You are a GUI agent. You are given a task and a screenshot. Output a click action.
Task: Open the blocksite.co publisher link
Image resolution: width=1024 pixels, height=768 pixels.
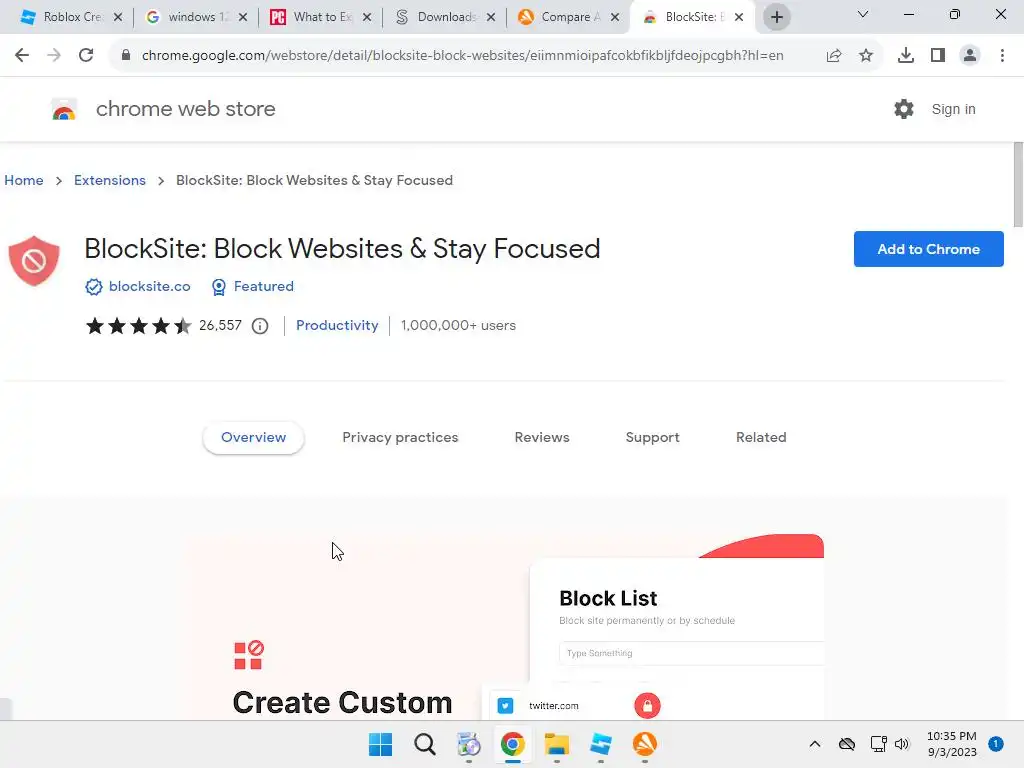pos(150,287)
